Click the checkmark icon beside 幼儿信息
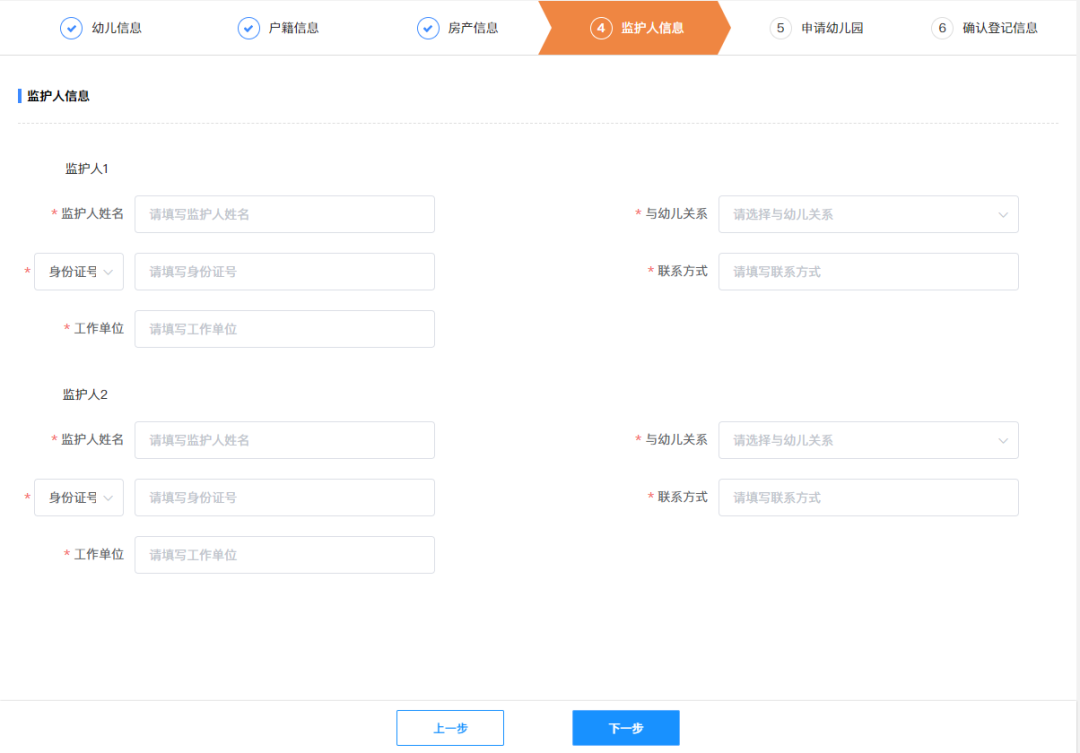This screenshot has width=1080, height=753. (x=71, y=28)
